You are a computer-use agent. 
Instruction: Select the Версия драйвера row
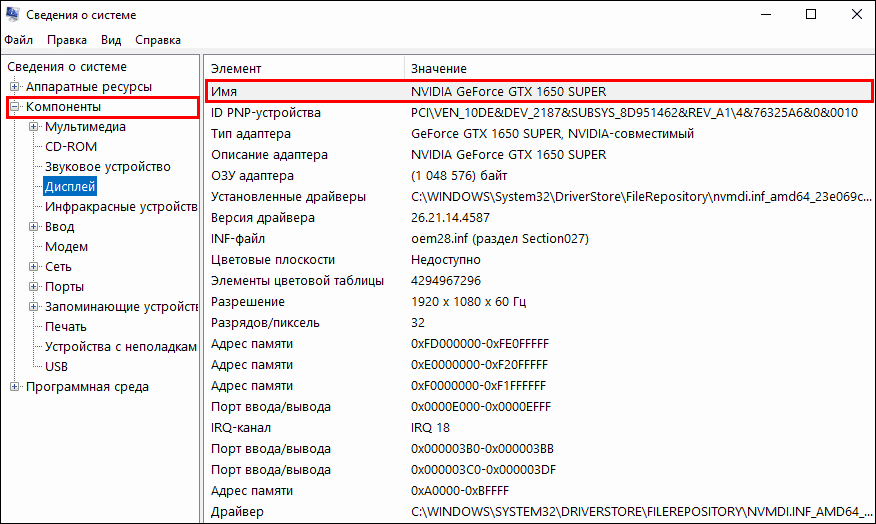coord(262,218)
